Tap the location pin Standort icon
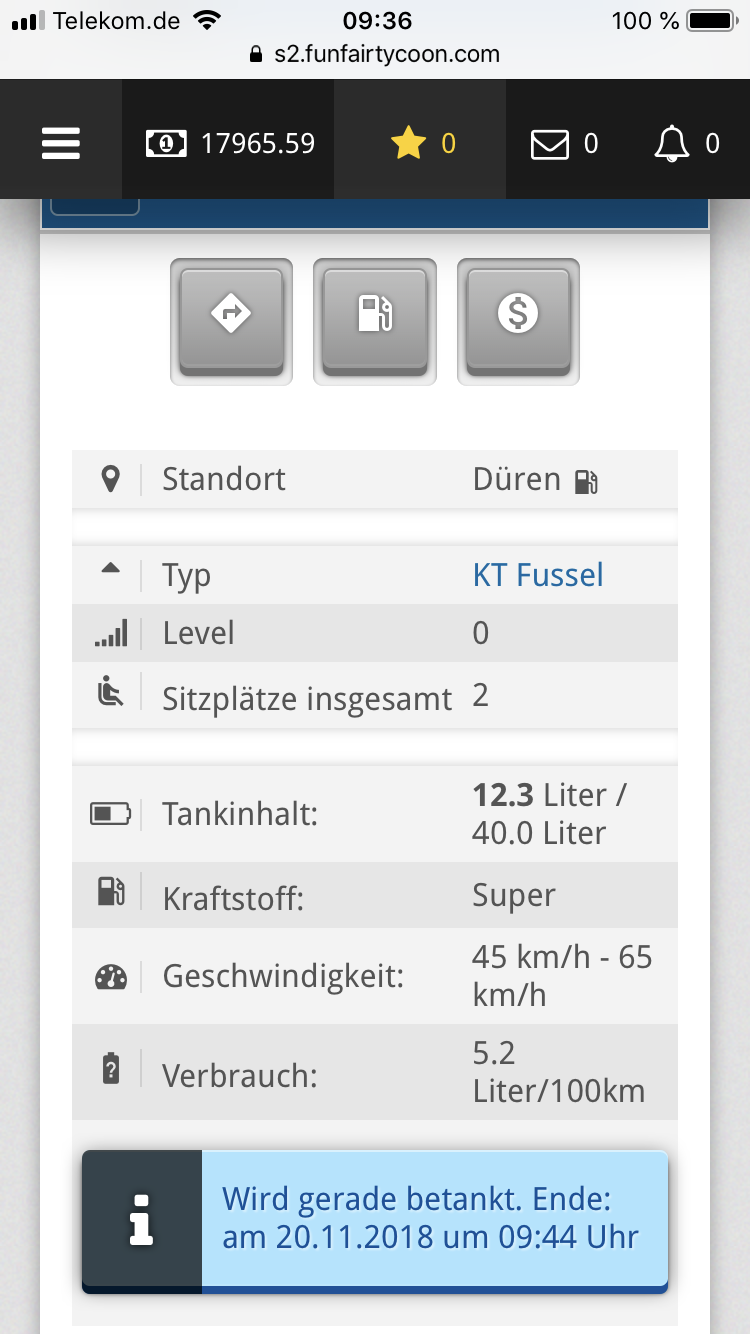 [111, 479]
